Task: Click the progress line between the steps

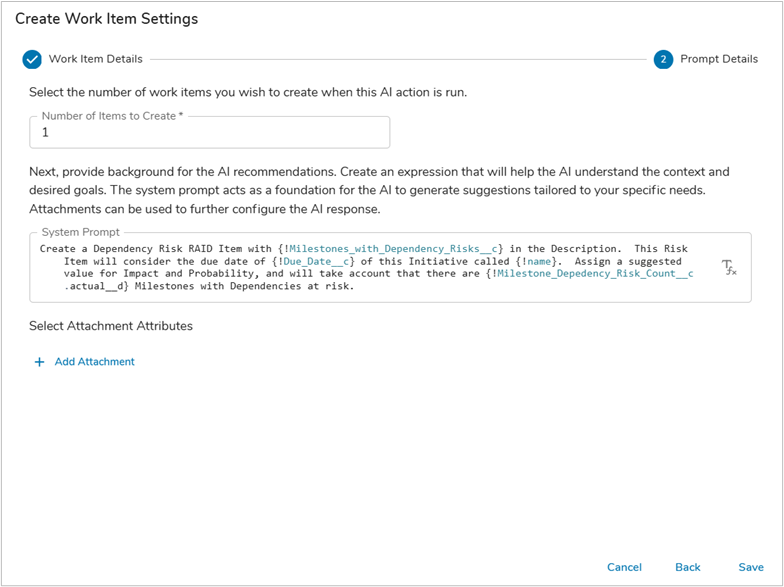Action: click(x=400, y=59)
